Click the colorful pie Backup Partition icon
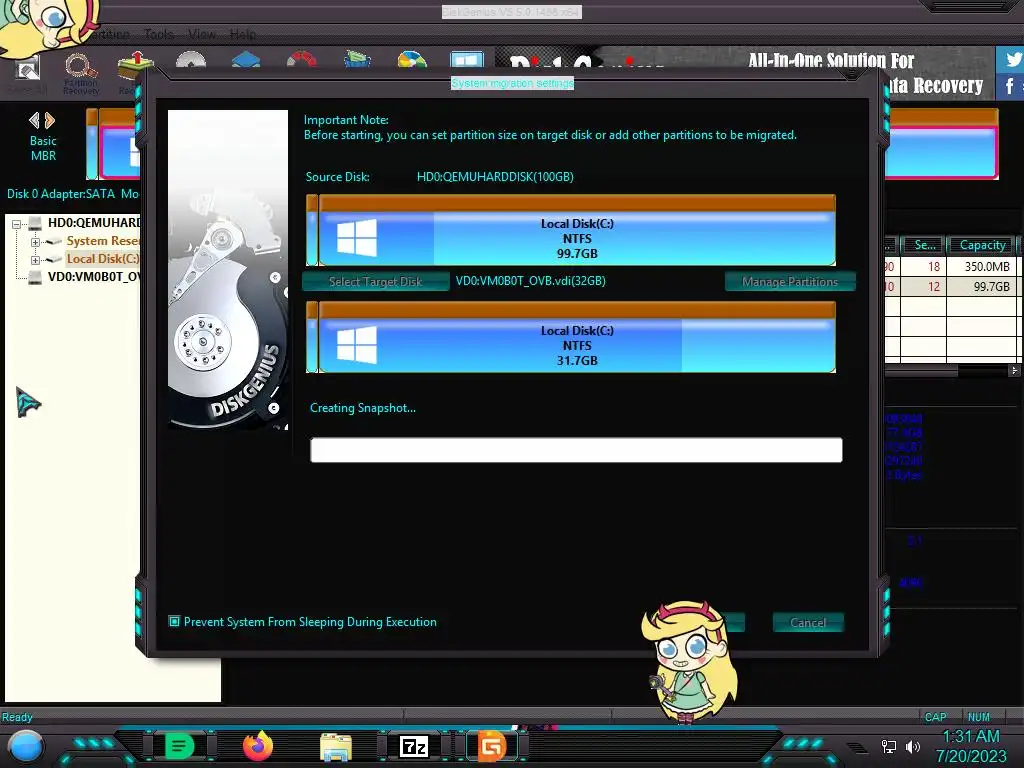Image resolution: width=1024 pixels, height=768 pixels. tap(412, 61)
